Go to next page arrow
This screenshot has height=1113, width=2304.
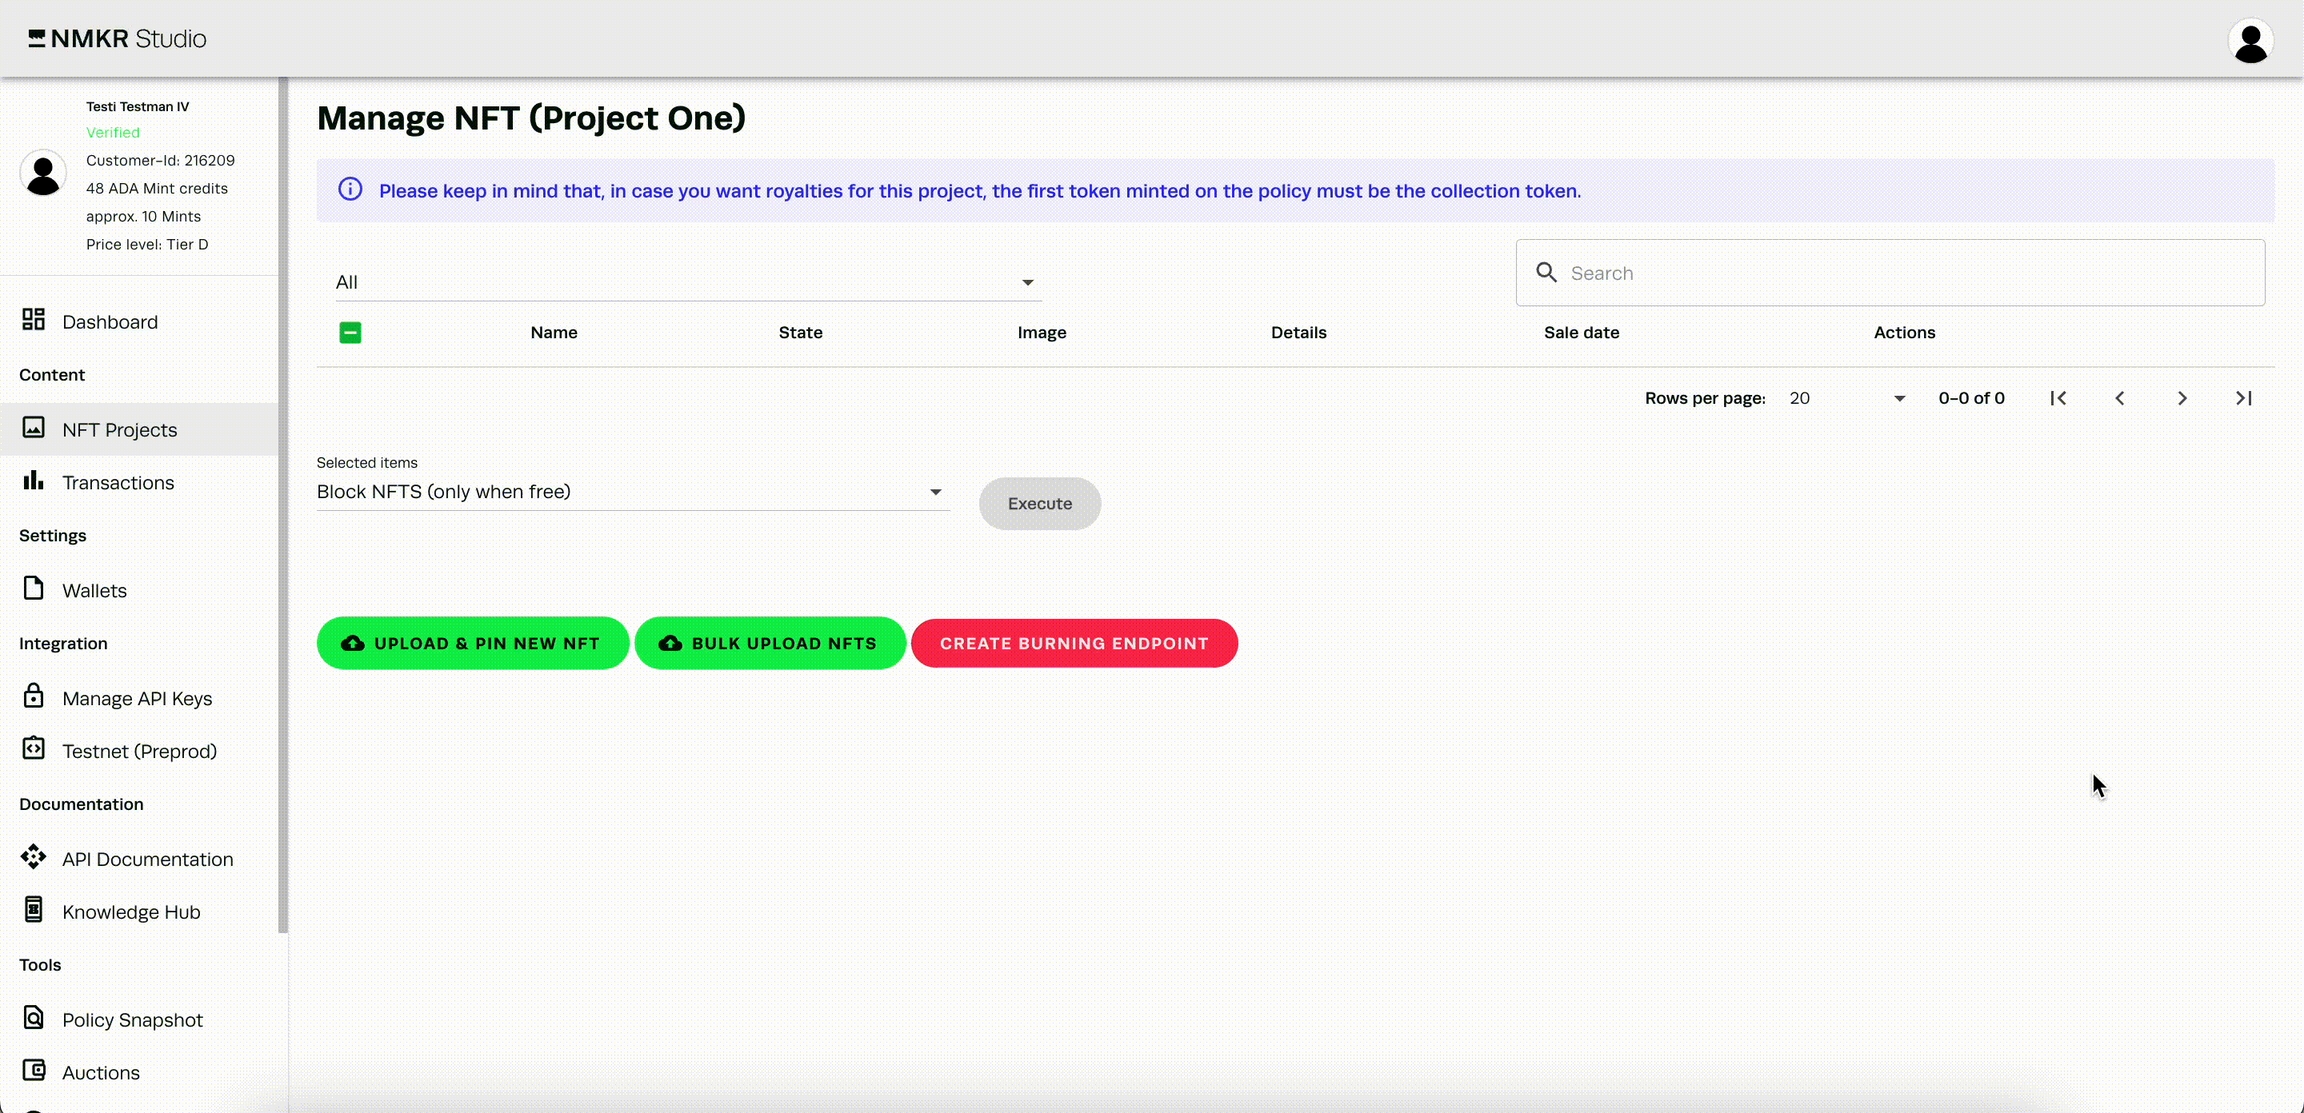(2182, 398)
